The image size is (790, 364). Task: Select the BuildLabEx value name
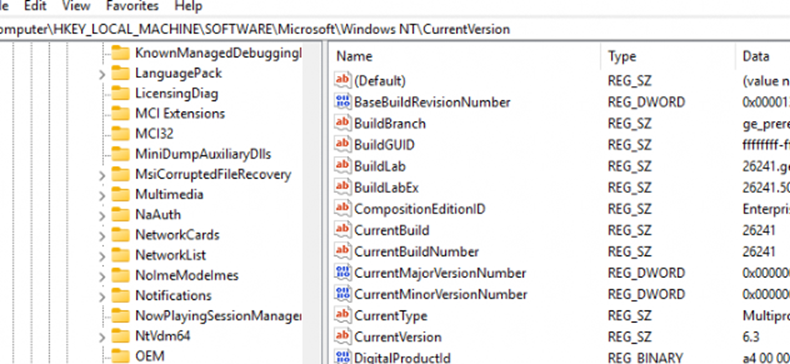(386, 188)
